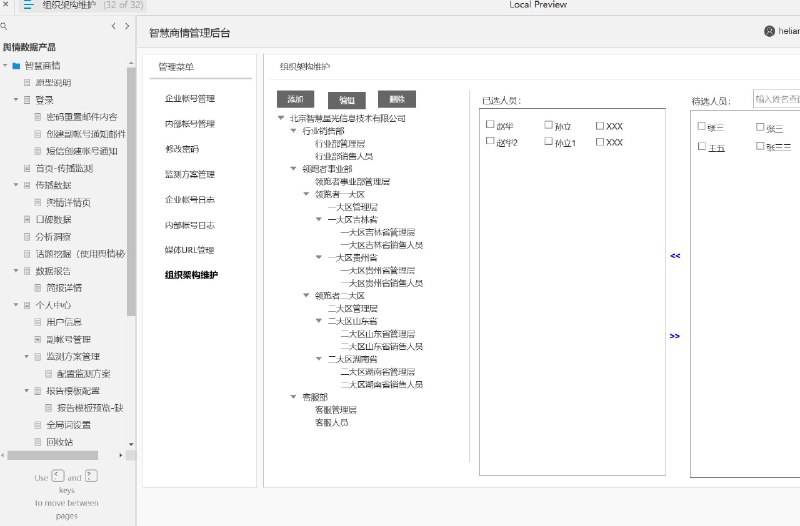
Task: Click page icon beside 首页-传播监测
Action: [x=27, y=168]
